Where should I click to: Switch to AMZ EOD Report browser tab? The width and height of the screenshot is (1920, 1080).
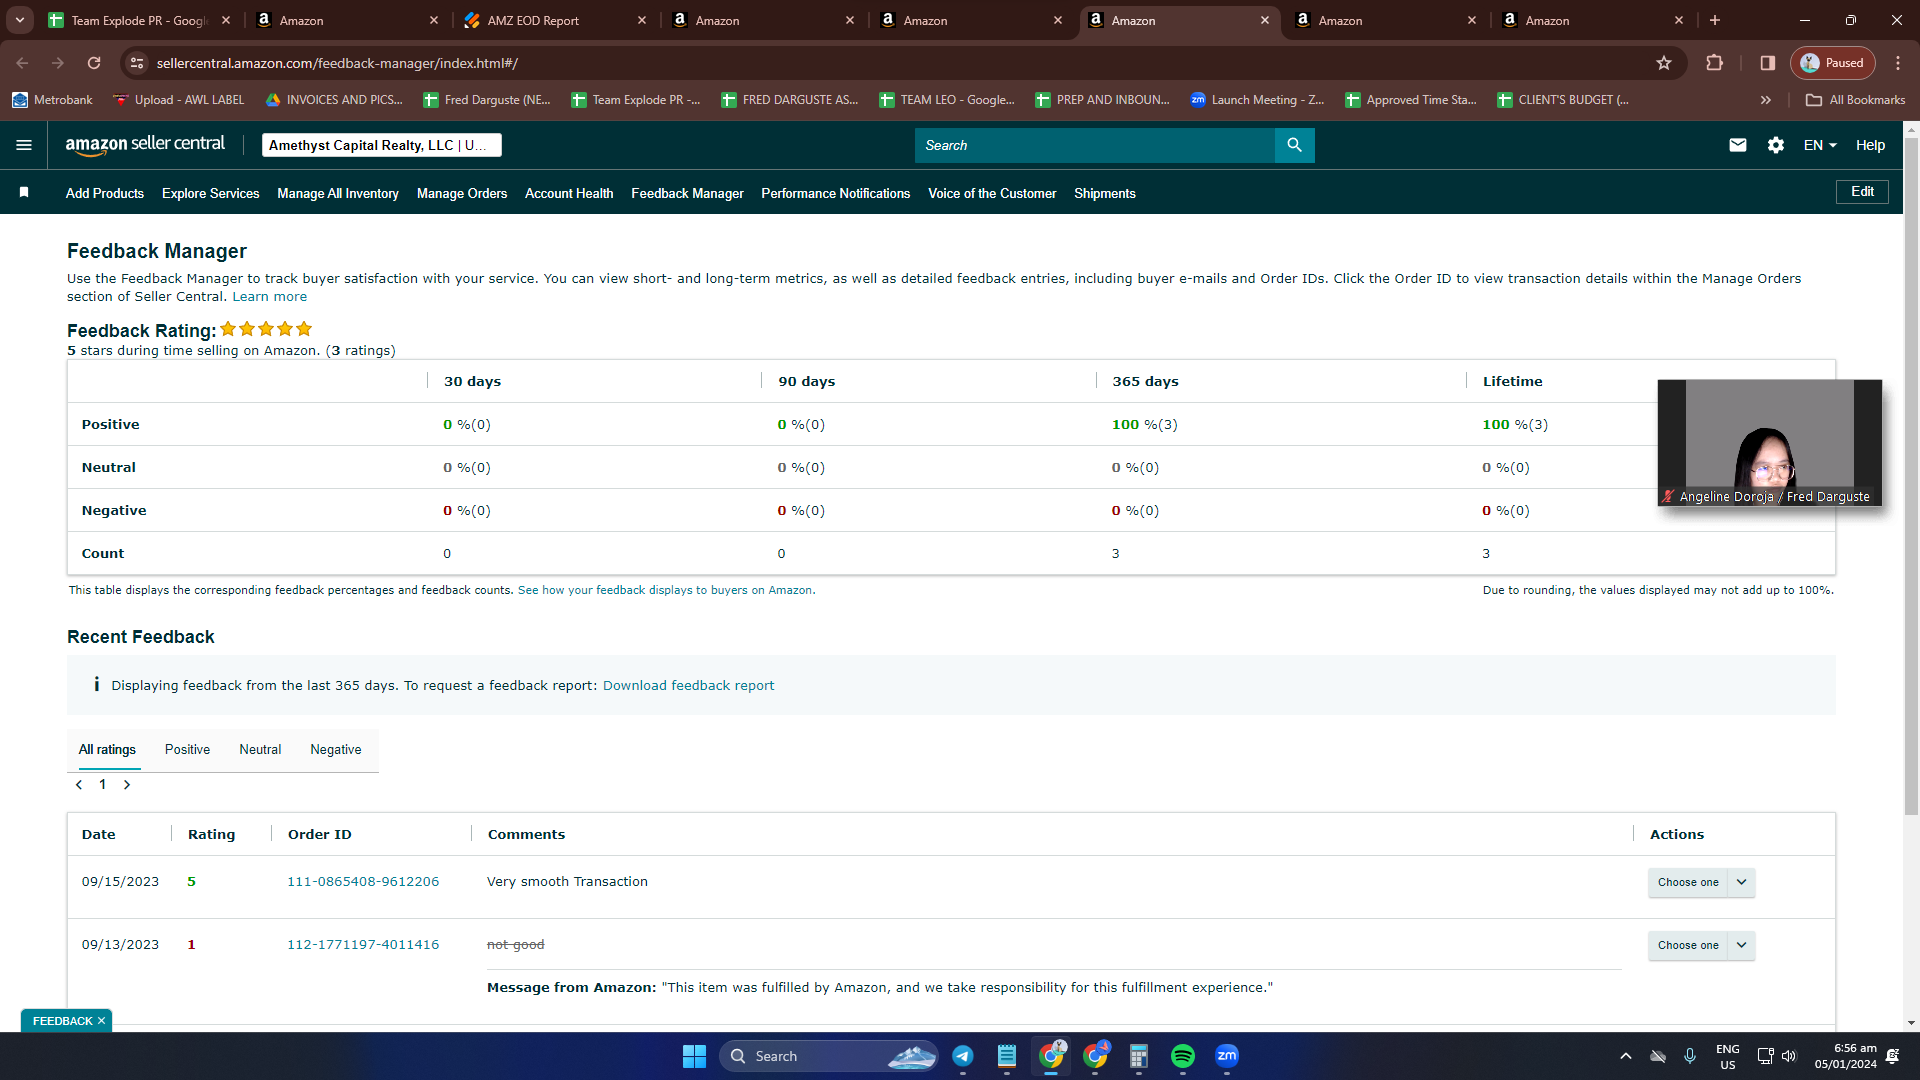pyautogui.click(x=554, y=20)
